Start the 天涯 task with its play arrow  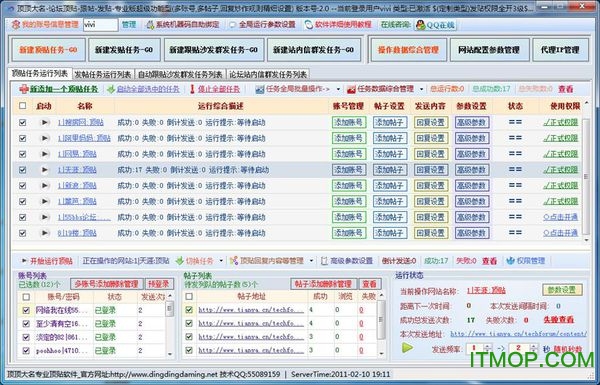click(x=44, y=170)
